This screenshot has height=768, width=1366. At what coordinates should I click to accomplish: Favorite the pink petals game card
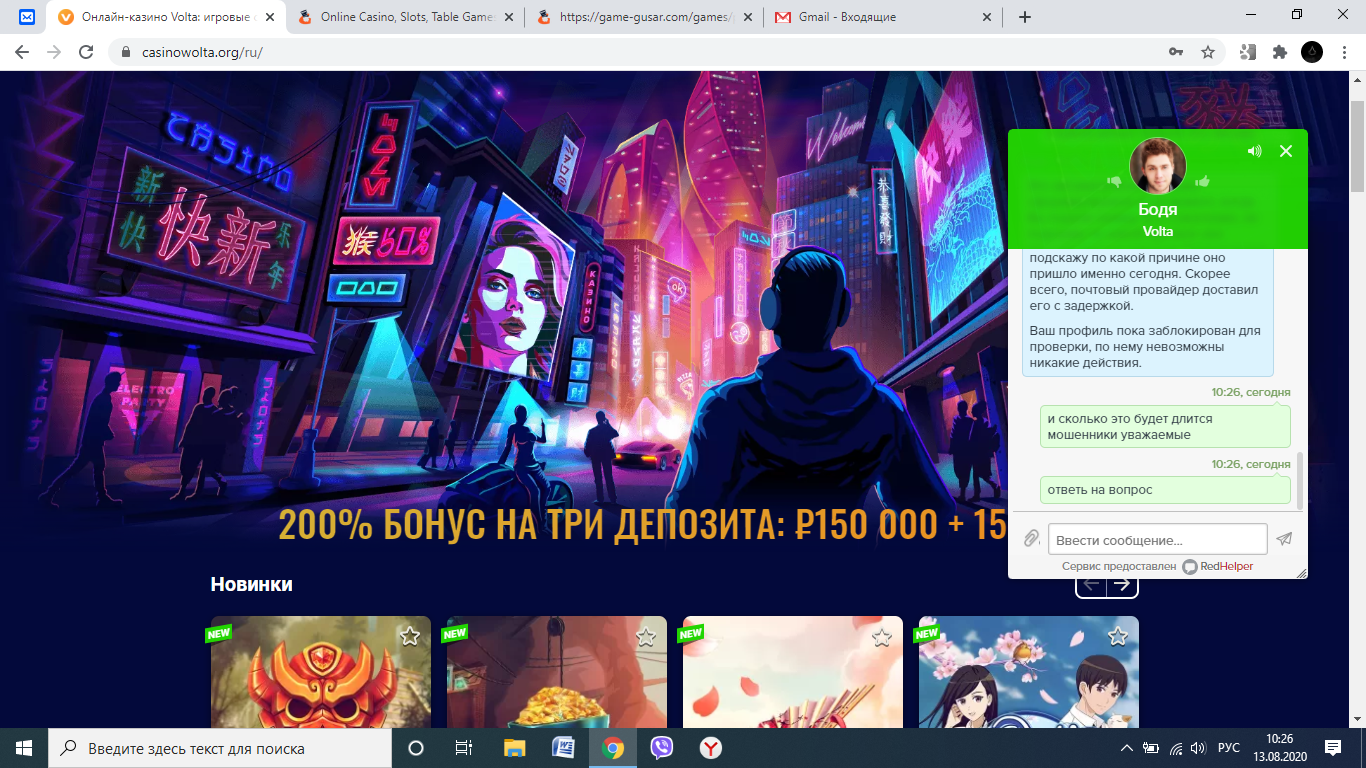(x=881, y=636)
